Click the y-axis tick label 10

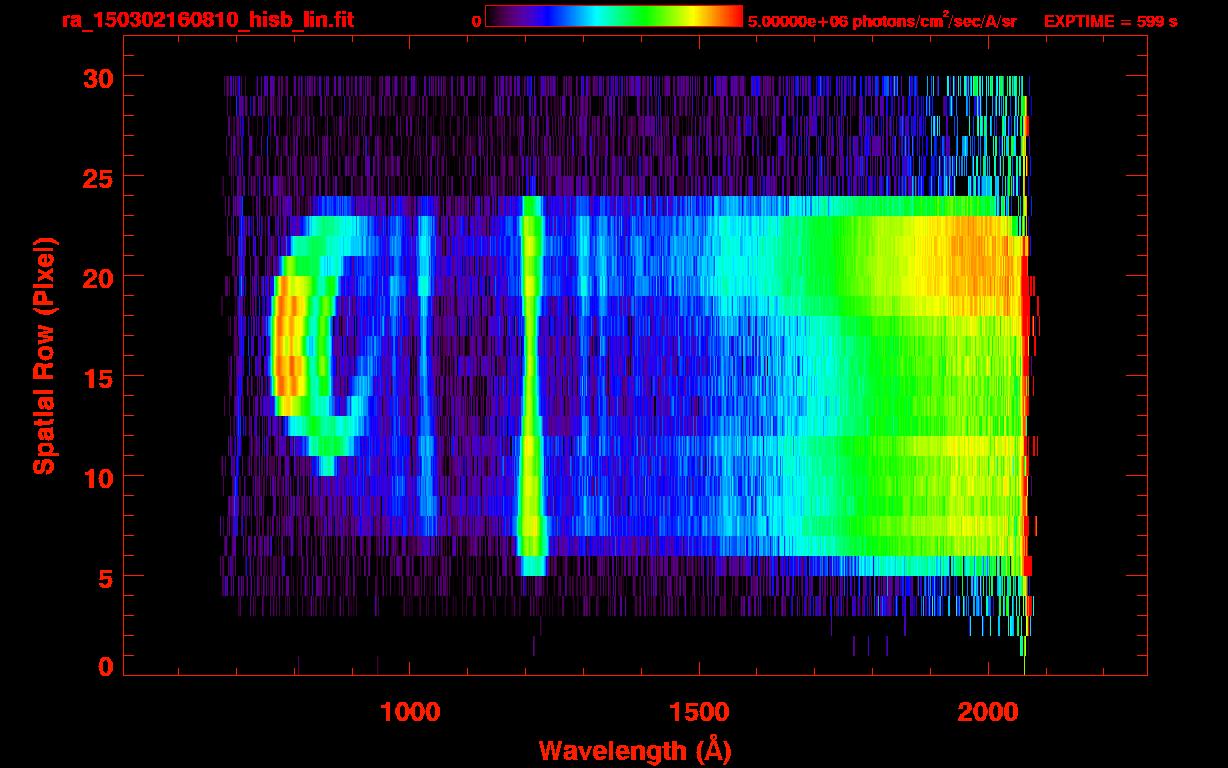pyautogui.click(x=96, y=477)
